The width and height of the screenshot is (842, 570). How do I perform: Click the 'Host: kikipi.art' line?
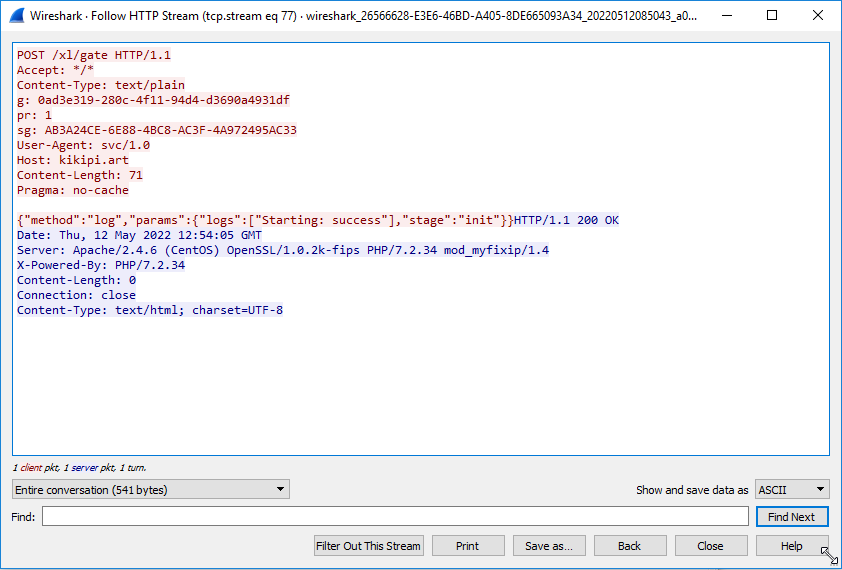pyautogui.click(x=73, y=160)
